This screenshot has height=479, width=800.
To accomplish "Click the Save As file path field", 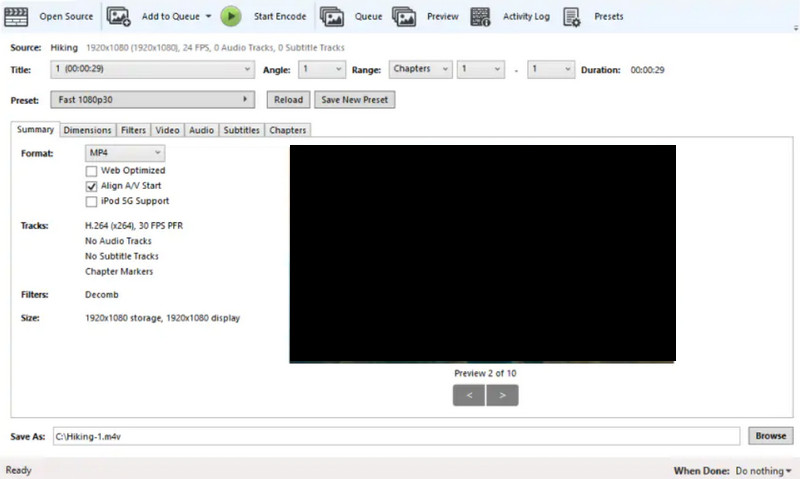I will tap(395, 436).
